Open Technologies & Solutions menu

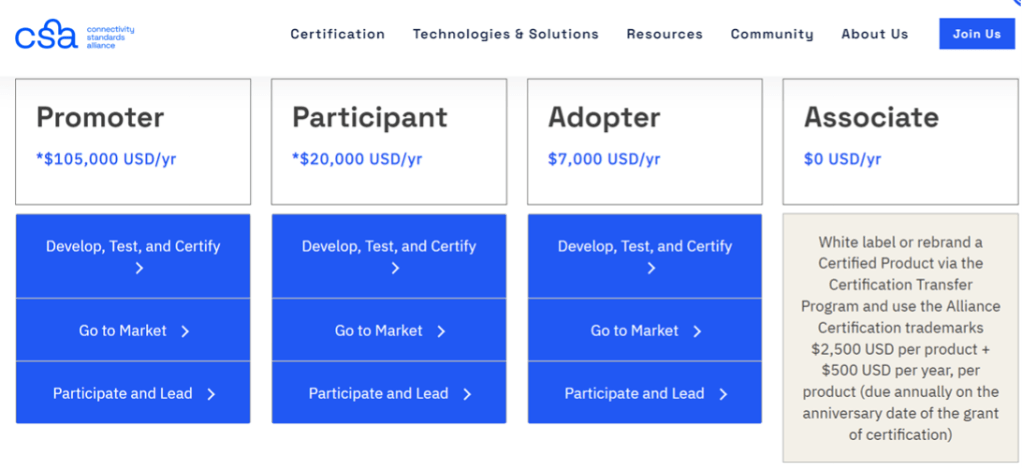coord(505,34)
